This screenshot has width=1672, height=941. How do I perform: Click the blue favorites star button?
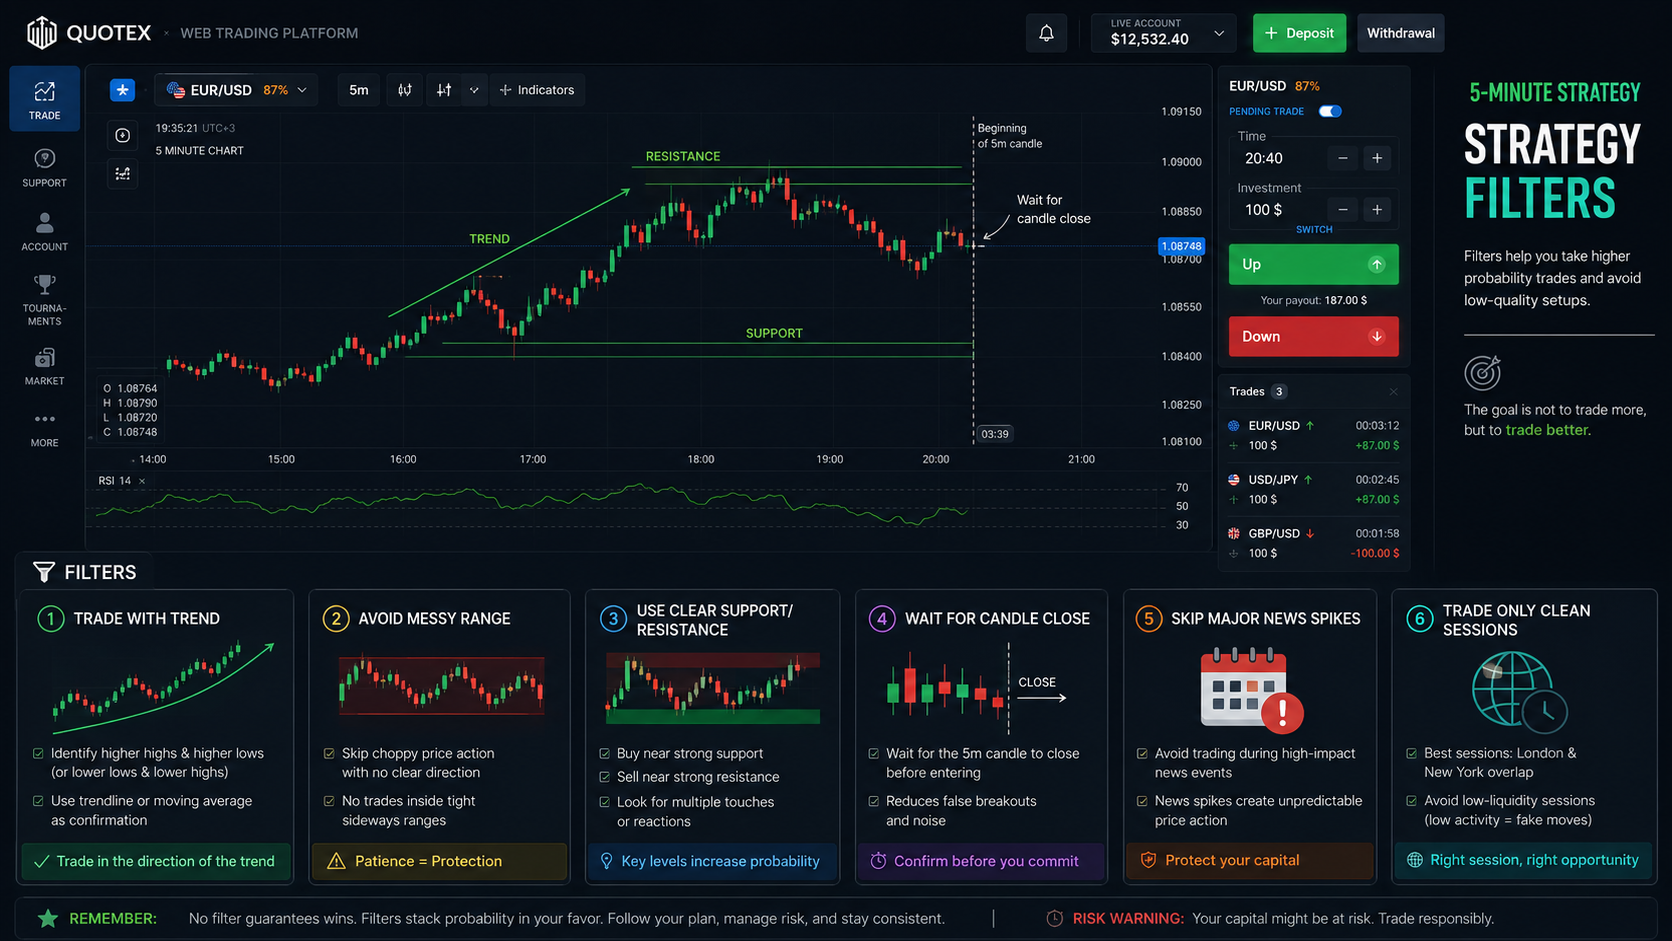[x=122, y=90]
